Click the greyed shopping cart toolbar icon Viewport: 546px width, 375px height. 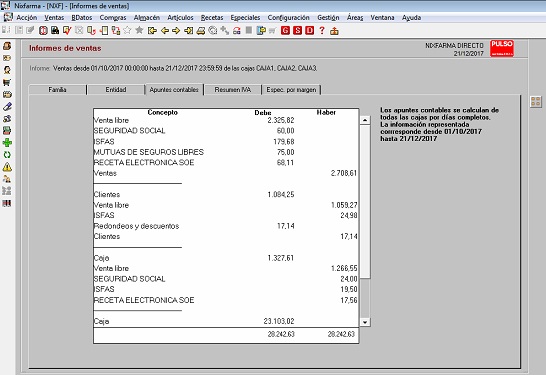tap(272, 31)
